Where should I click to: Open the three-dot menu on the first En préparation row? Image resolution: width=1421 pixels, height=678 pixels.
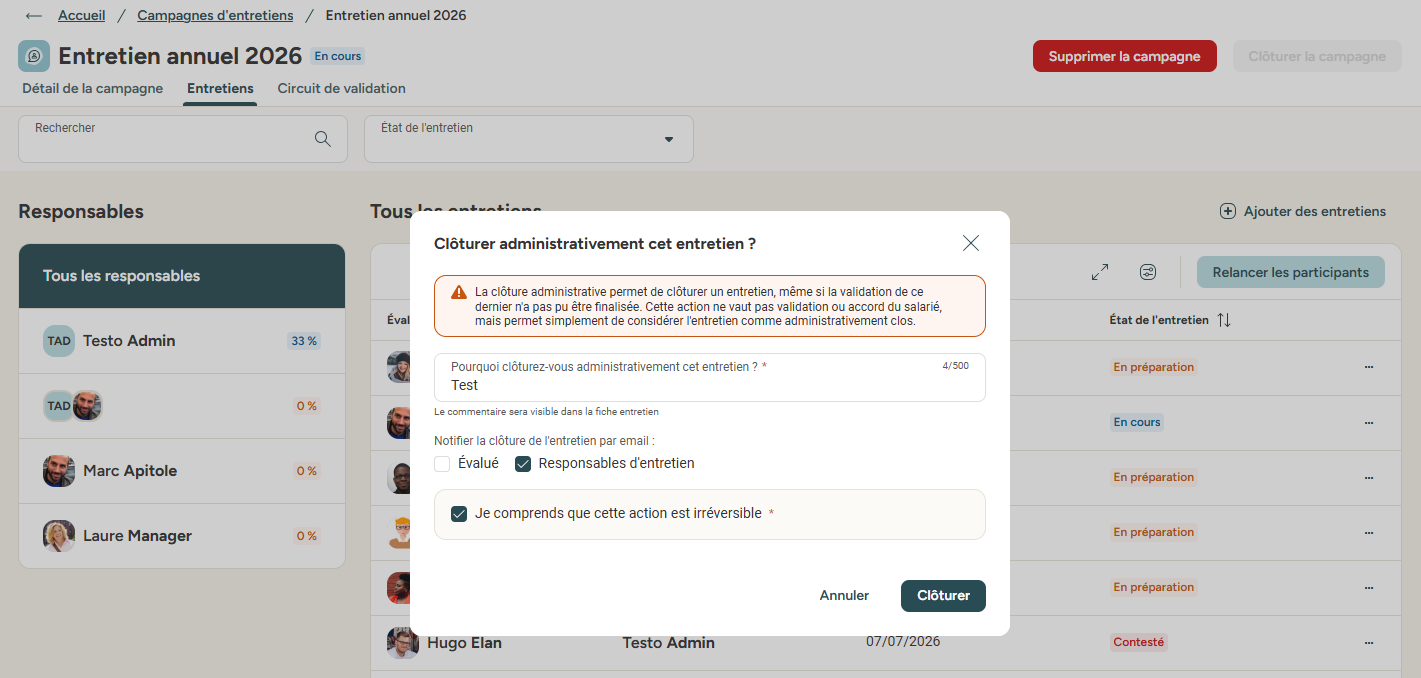click(1369, 367)
